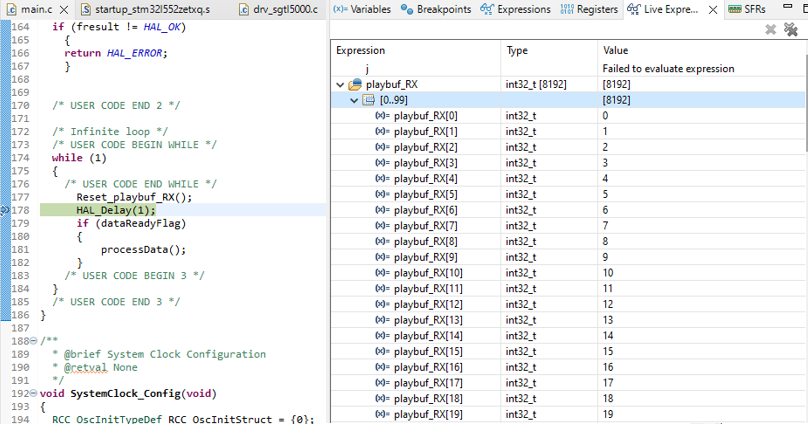Viewport: 808px width, 445px height.
Task: Select the j expression row
Action: [x=567, y=69]
